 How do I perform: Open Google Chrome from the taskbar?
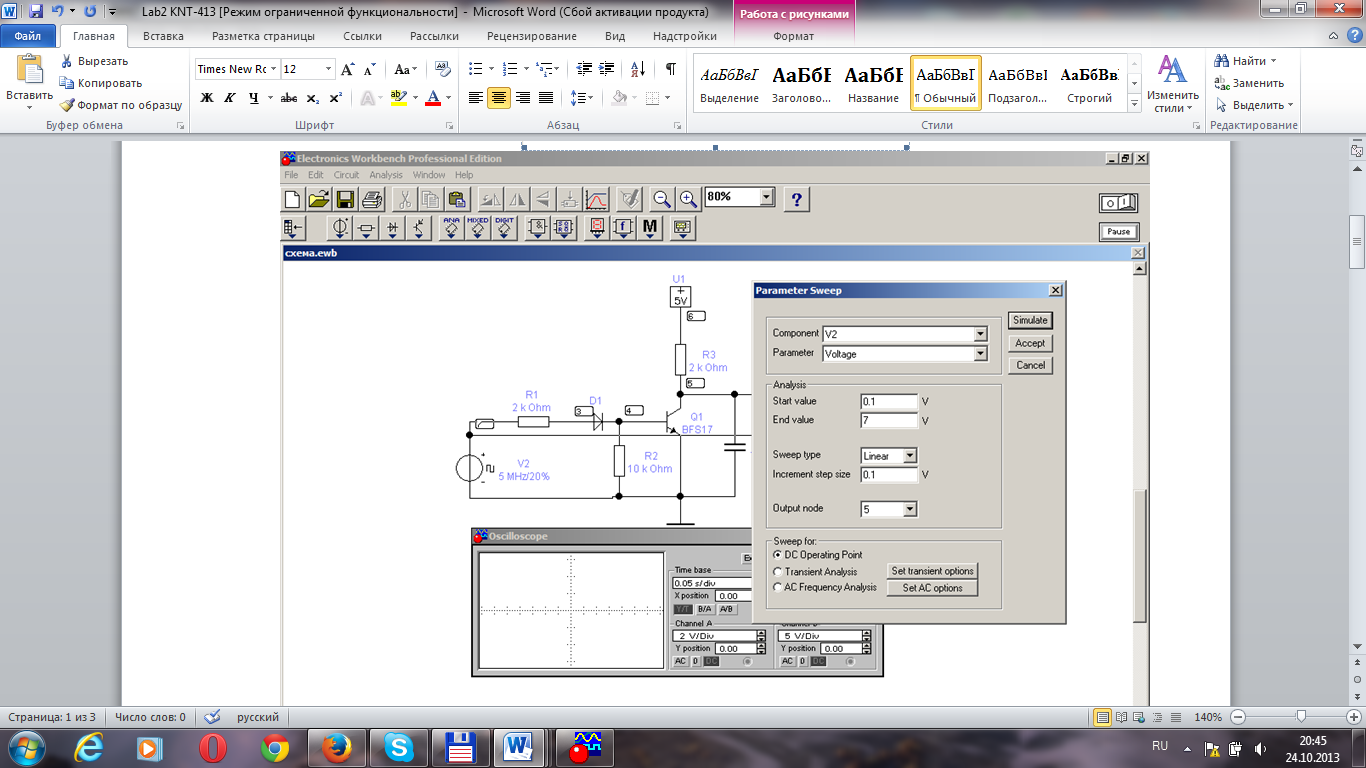[x=274, y=748]
